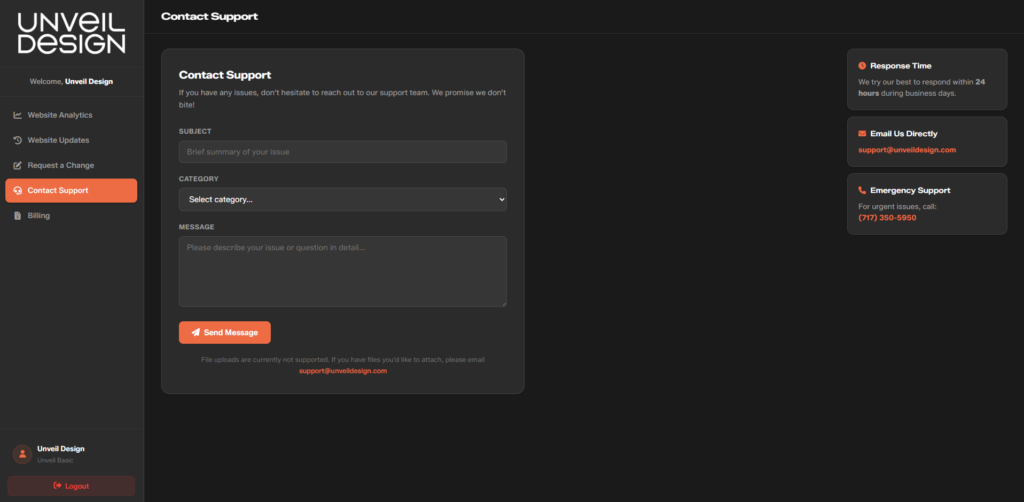This screenshot has height=502, width=1024.
Task: Click the logout arrow icon
Action: pos(57,486)
